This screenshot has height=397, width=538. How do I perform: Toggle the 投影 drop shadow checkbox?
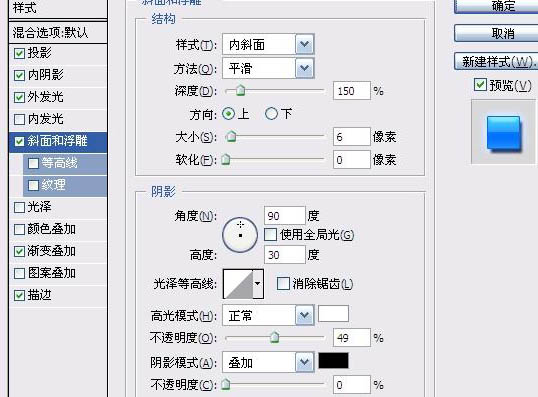click(x=19, y=53)
